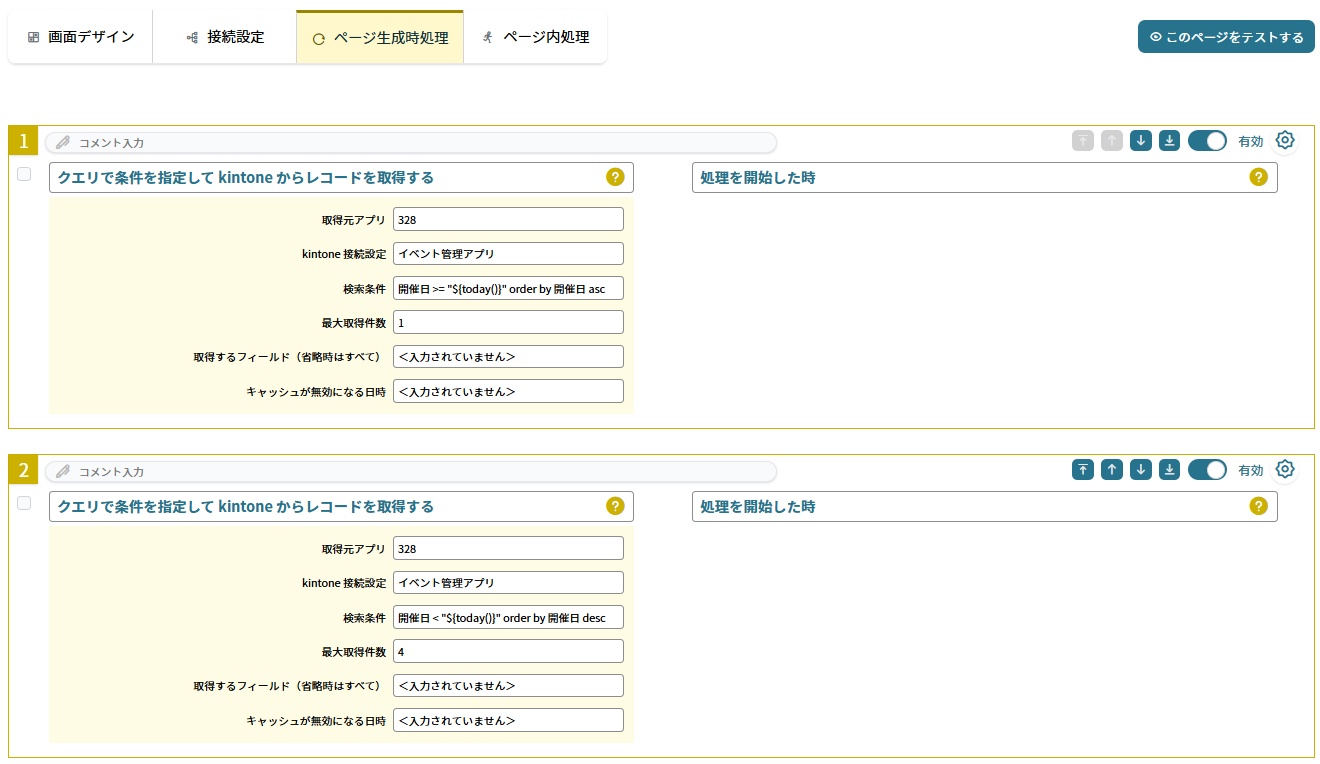The image size is (1320, 764).
Task: Click 取得するフィールド field in block 1
Action: pos(508,357)
